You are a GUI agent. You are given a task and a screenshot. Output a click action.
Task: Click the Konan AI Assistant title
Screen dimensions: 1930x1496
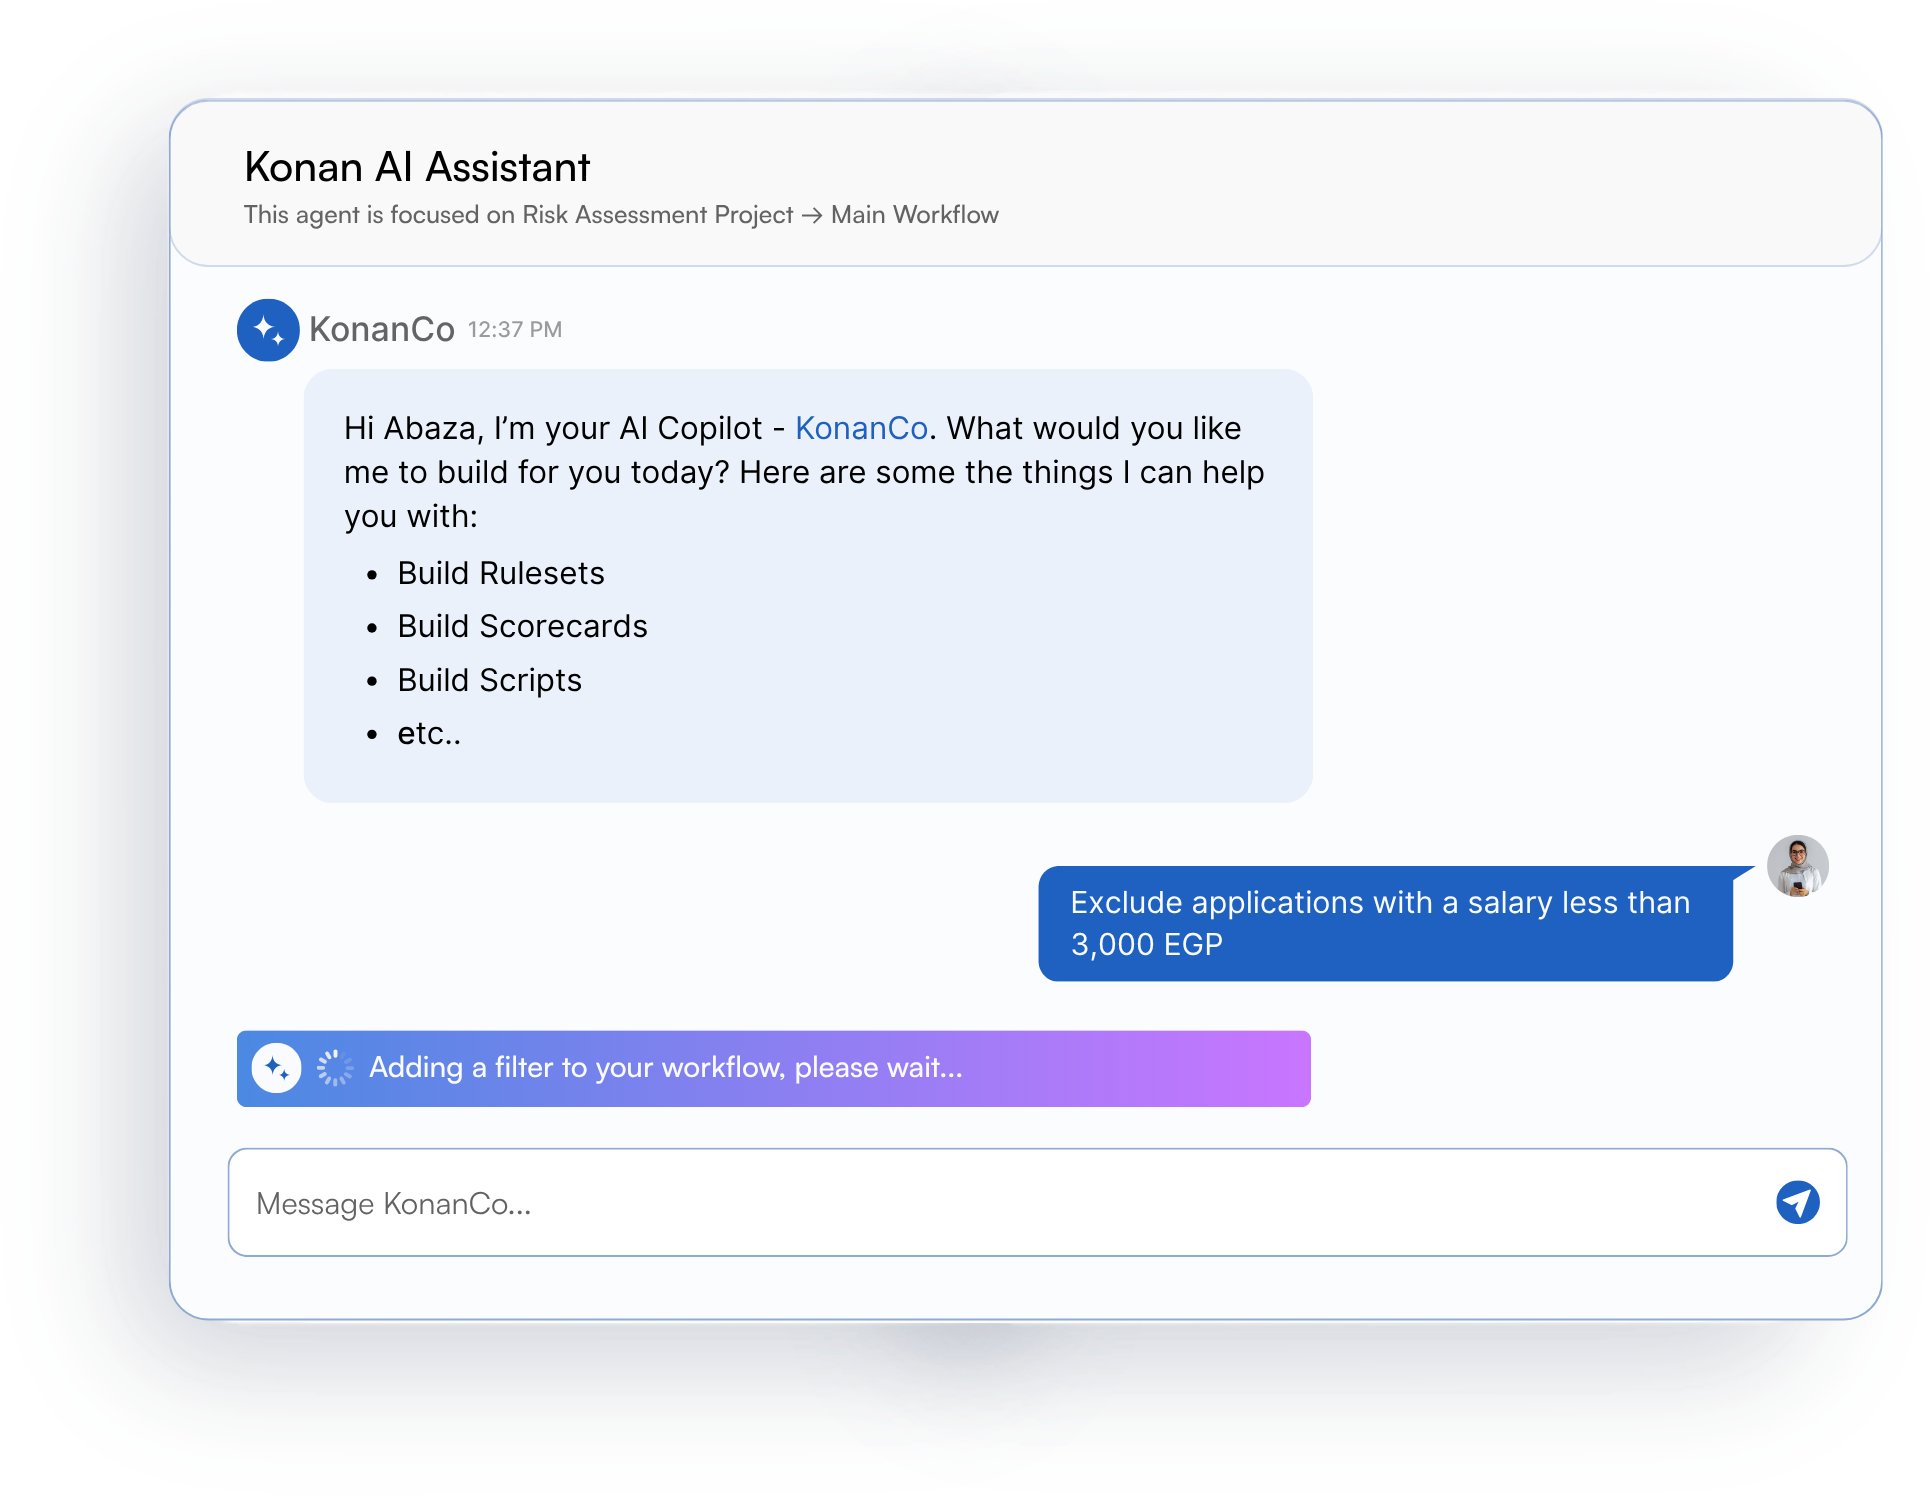[417, 167]
